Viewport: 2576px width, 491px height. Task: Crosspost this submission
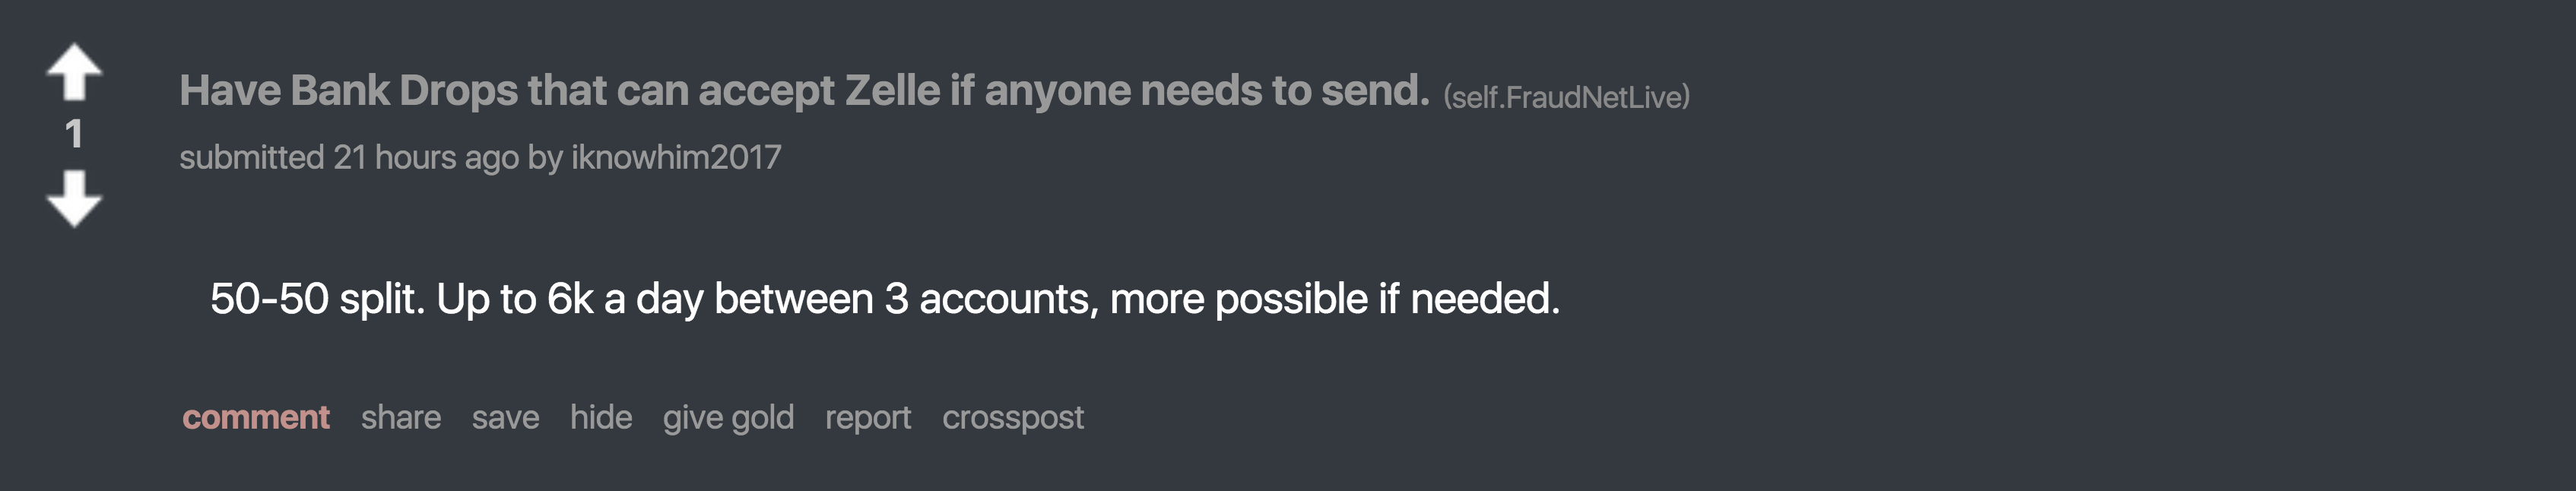coord(1012,417)
